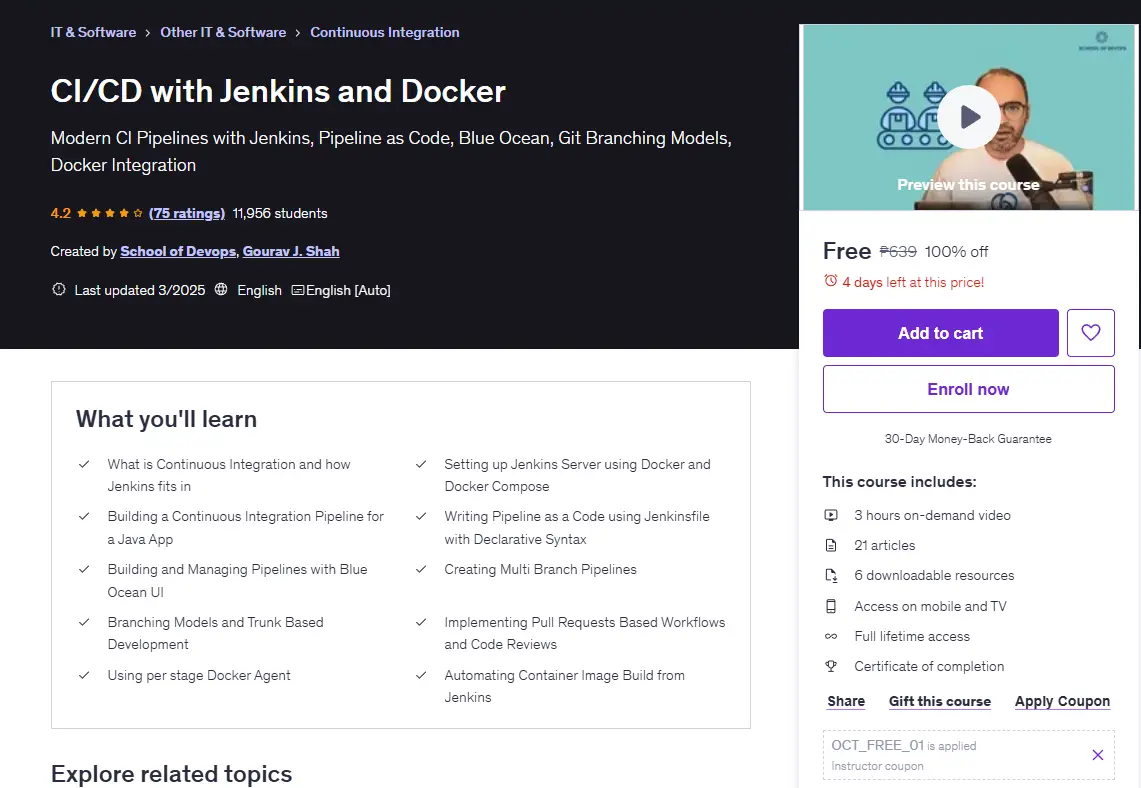The width and height of the screenshot is (1141, 788).
Task: Click checkmark beside Branching Models and Trunk Based
Action: [84, 622]
